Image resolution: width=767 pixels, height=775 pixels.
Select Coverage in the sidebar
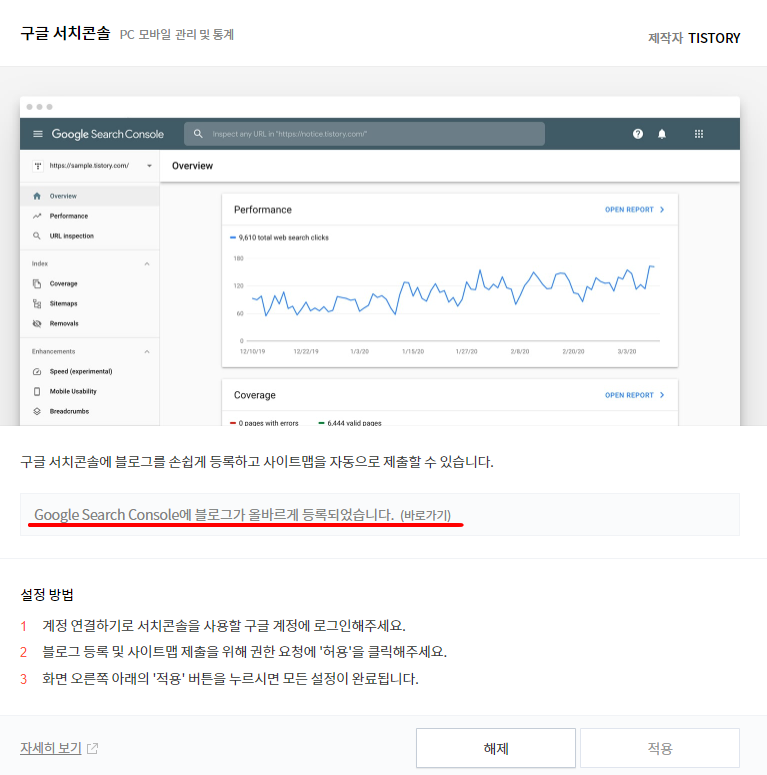(x=90, y=284)
